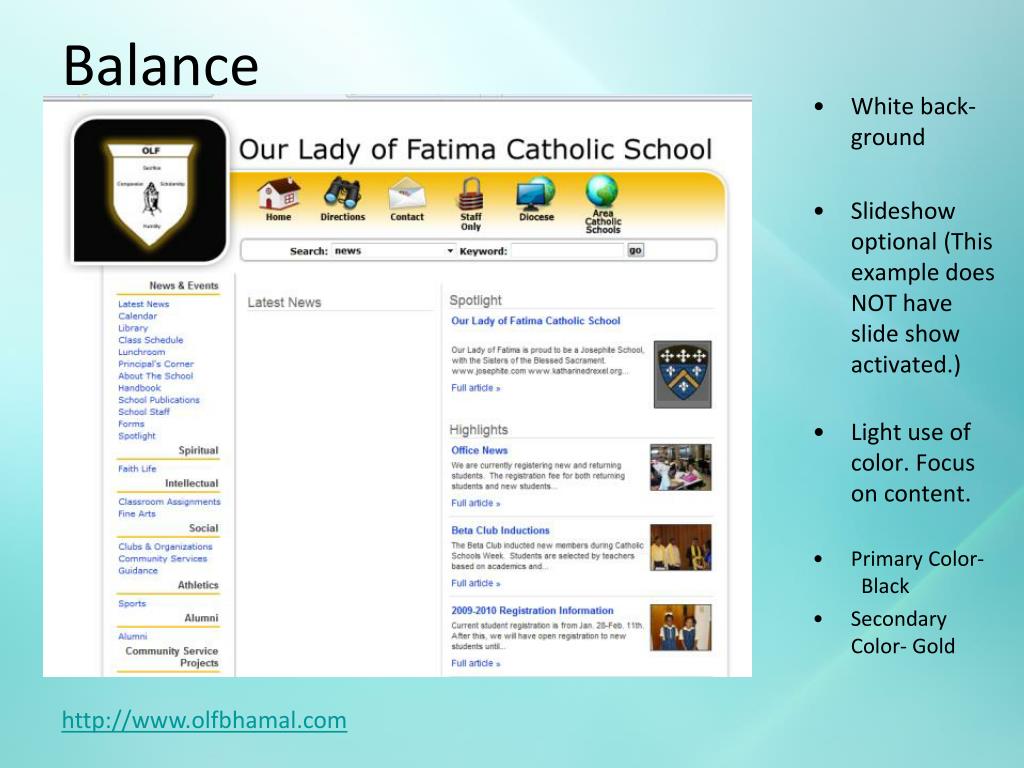Open Community Services link
This screenshot has height=768, width=1024.
[x=163, y=558]
